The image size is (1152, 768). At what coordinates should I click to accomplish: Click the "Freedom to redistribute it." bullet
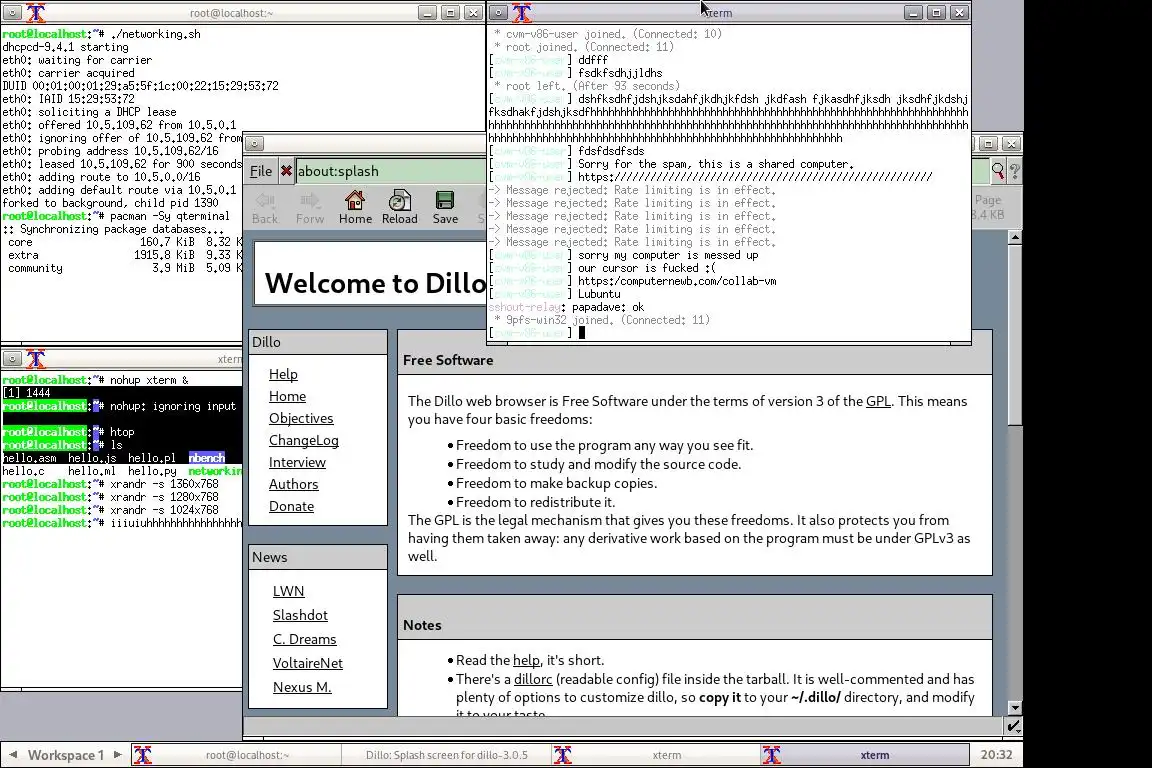point(535,503)
